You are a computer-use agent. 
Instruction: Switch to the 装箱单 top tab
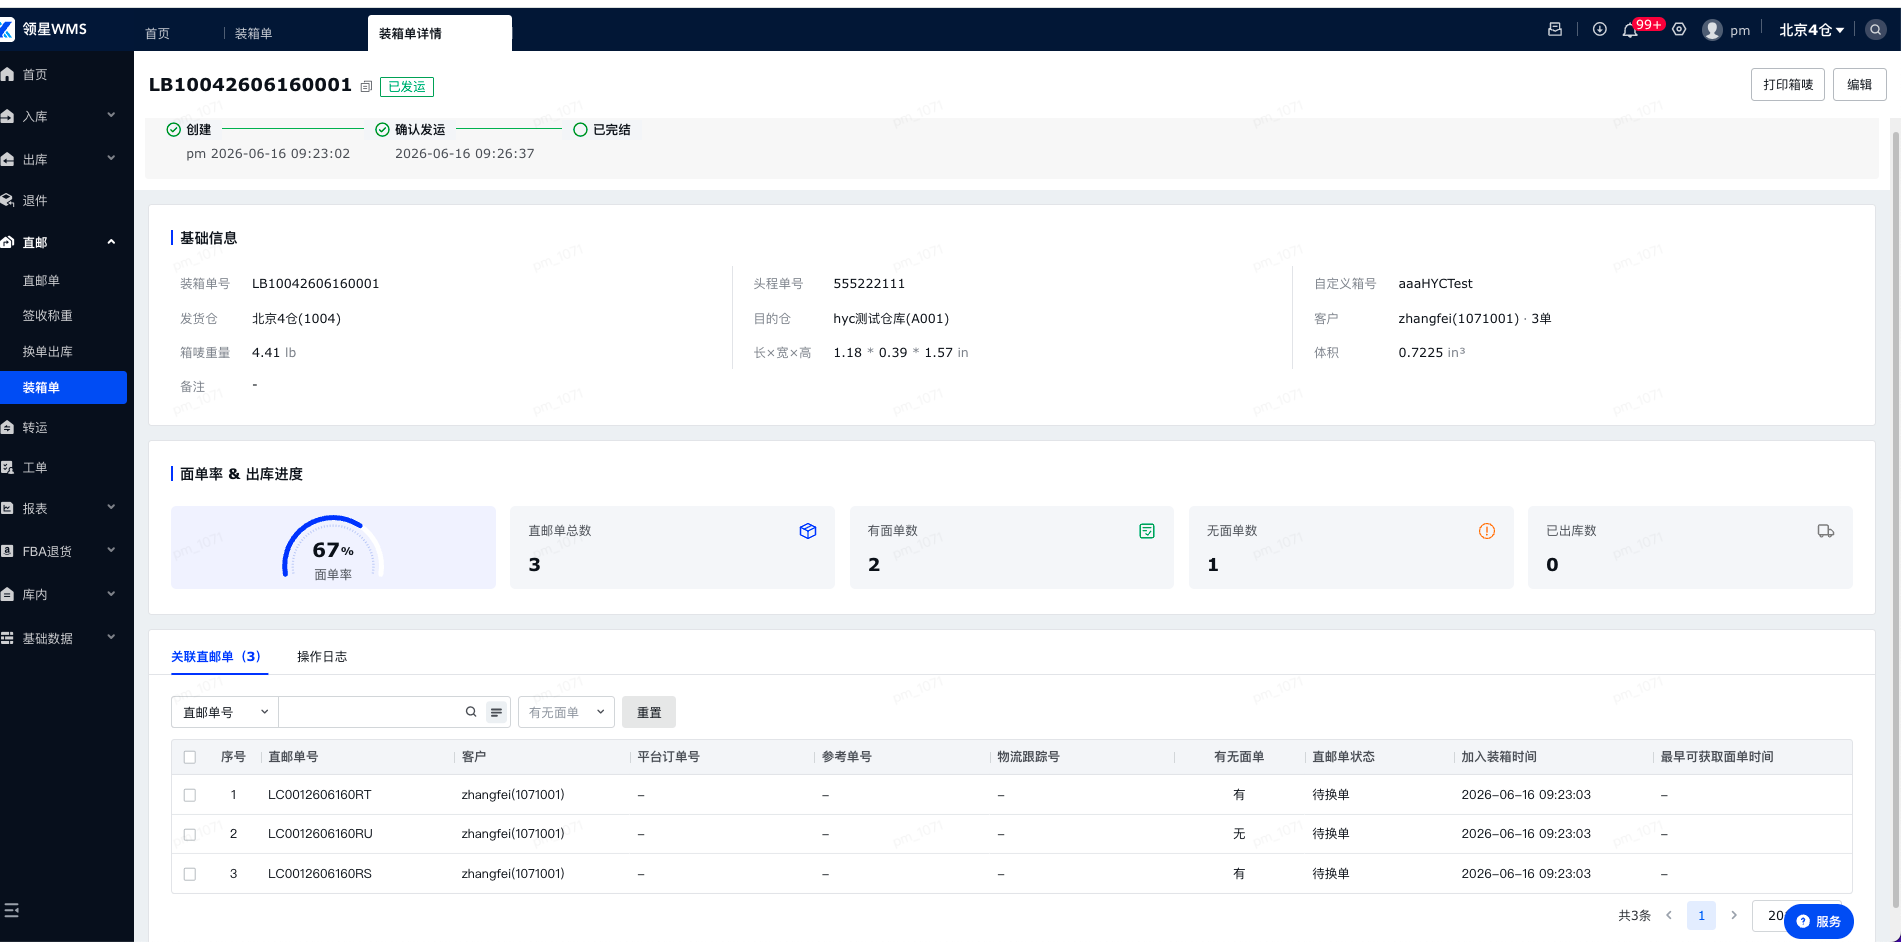coord(254,33)
